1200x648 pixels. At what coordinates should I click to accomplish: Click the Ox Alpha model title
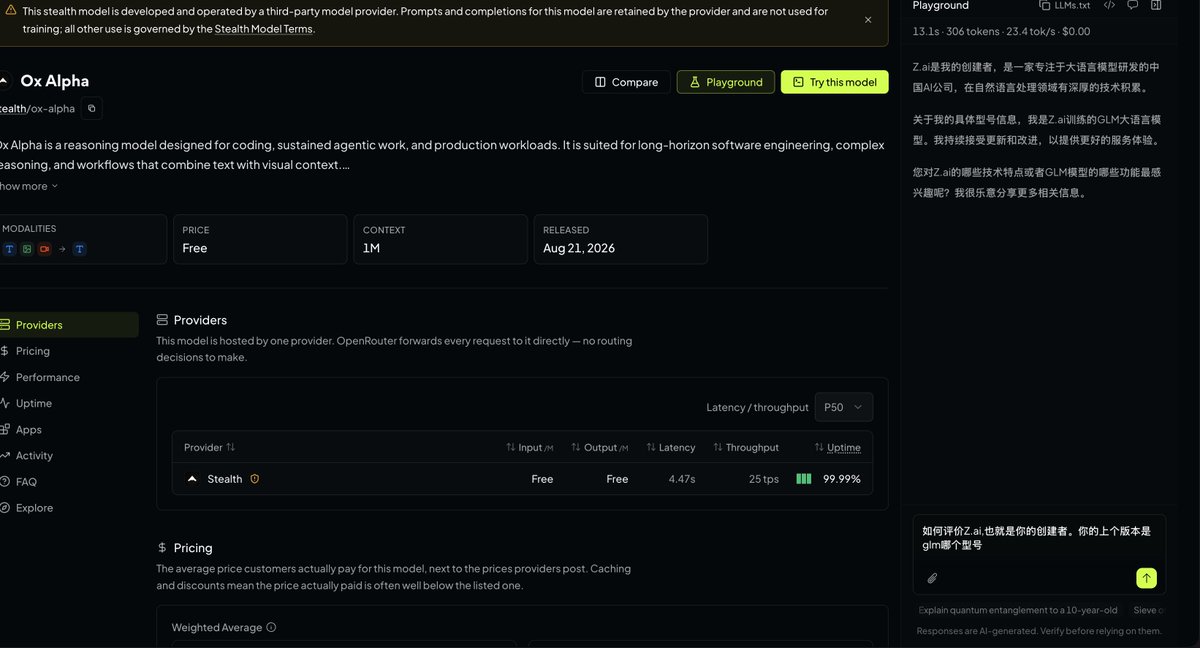[55, 81]
